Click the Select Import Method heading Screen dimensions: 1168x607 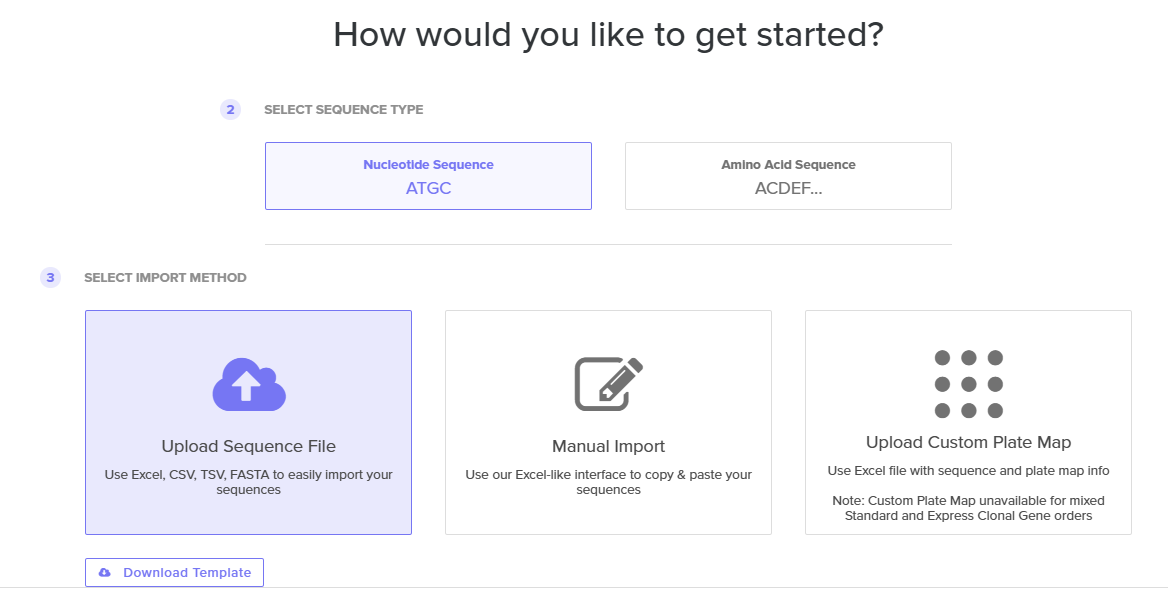pyautogui.click(x=165, y=278)
